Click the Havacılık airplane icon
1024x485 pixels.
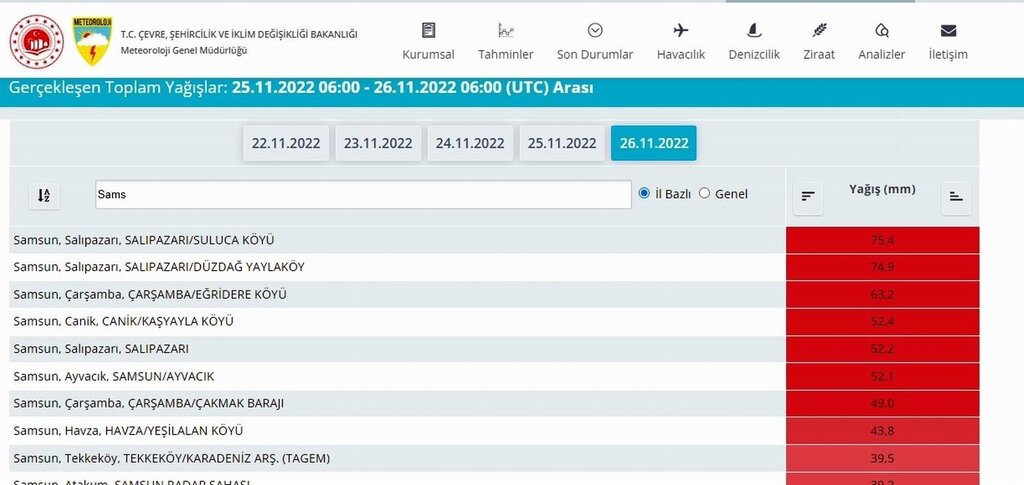pos(682,30)
